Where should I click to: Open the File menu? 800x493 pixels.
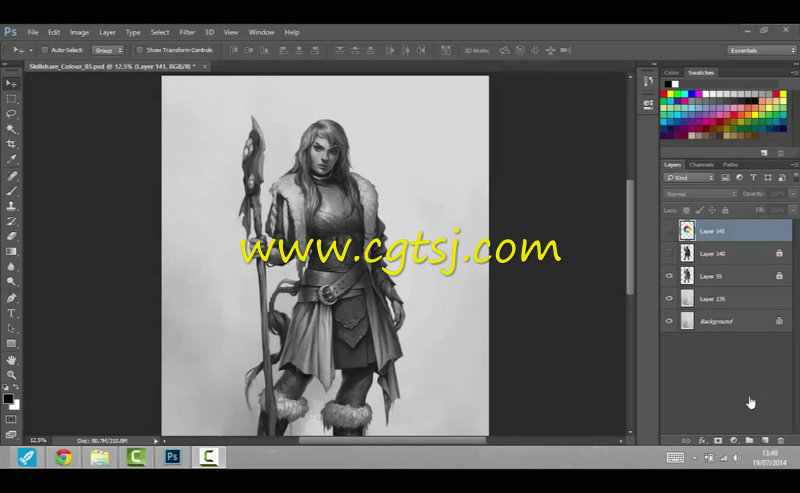tap(33, 32)
